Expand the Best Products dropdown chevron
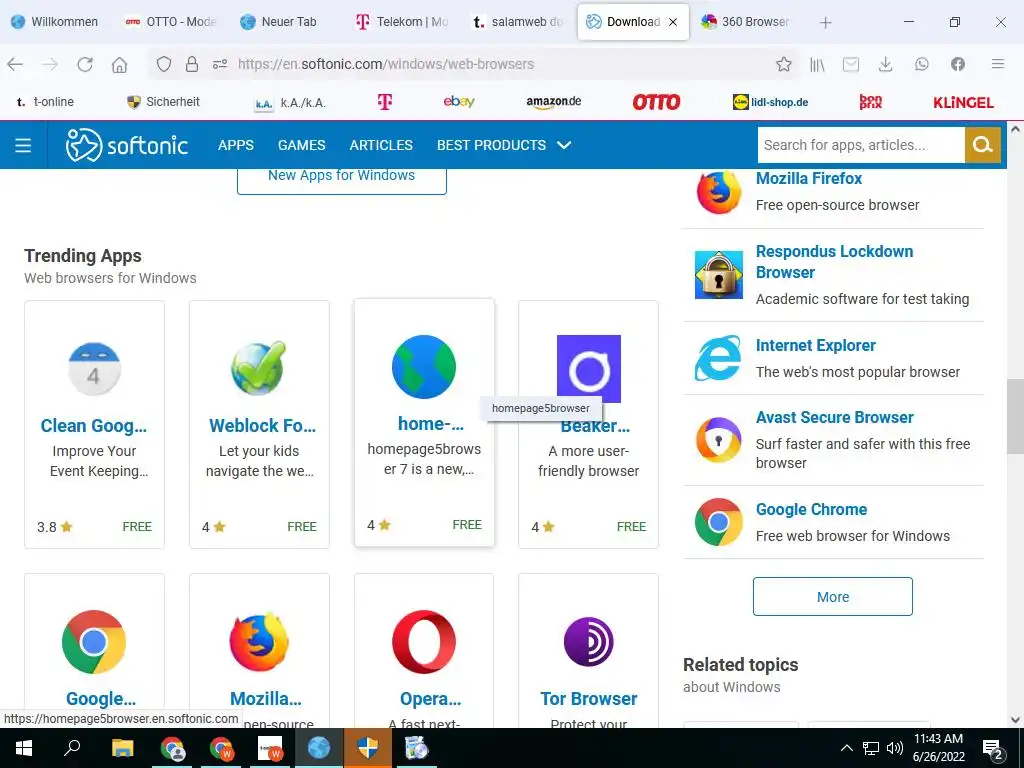 click(564, 145)
